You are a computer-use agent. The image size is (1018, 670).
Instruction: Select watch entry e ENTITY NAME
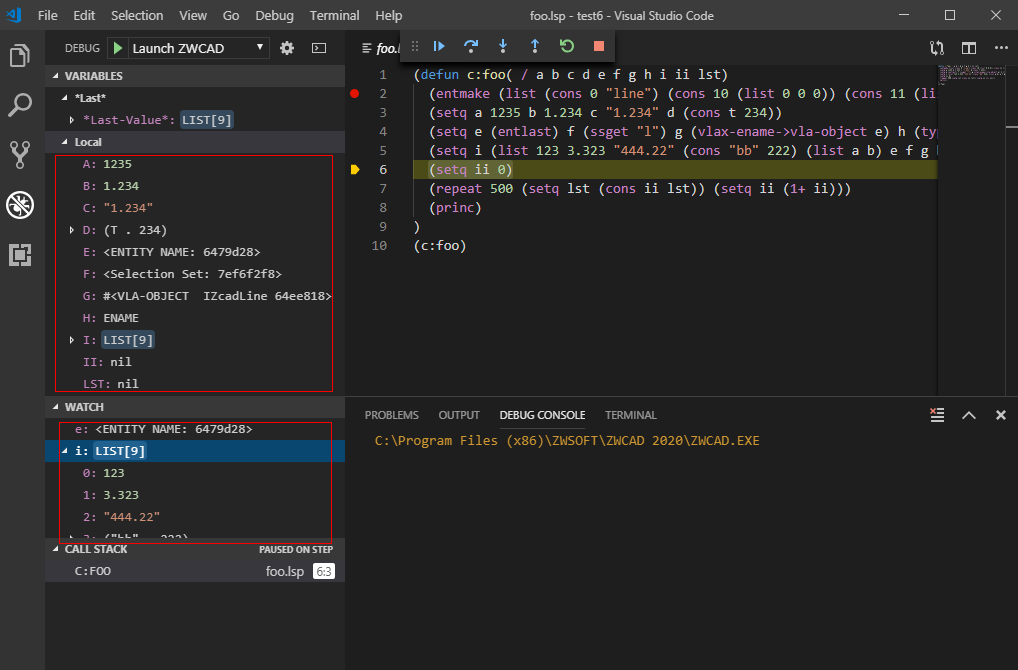pos(195,429)
